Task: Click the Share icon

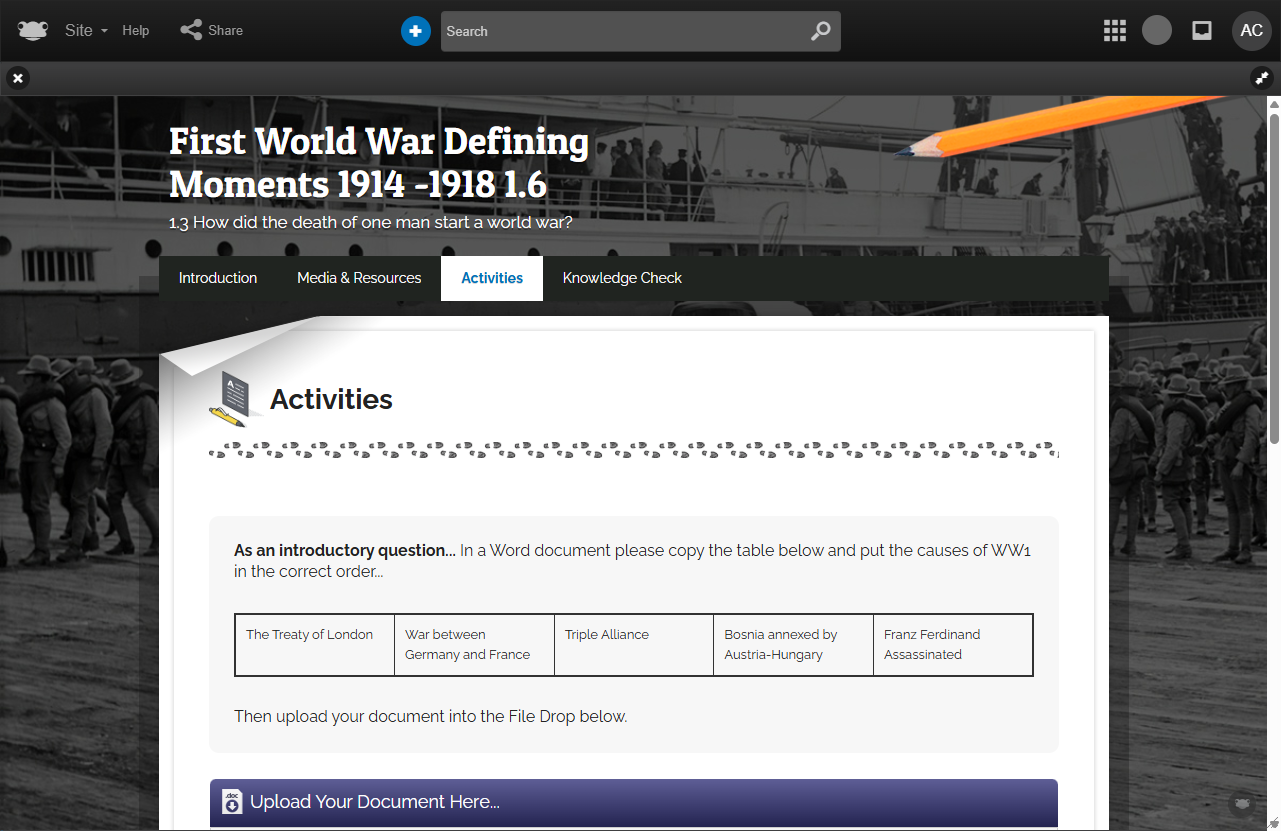Action: tap(191, 31)
